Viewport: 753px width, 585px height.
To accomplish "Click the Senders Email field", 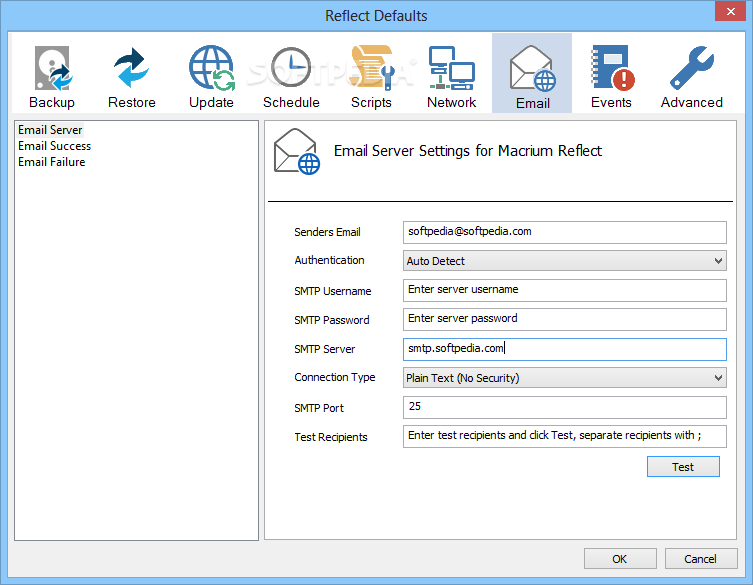I will coord(564,232).
